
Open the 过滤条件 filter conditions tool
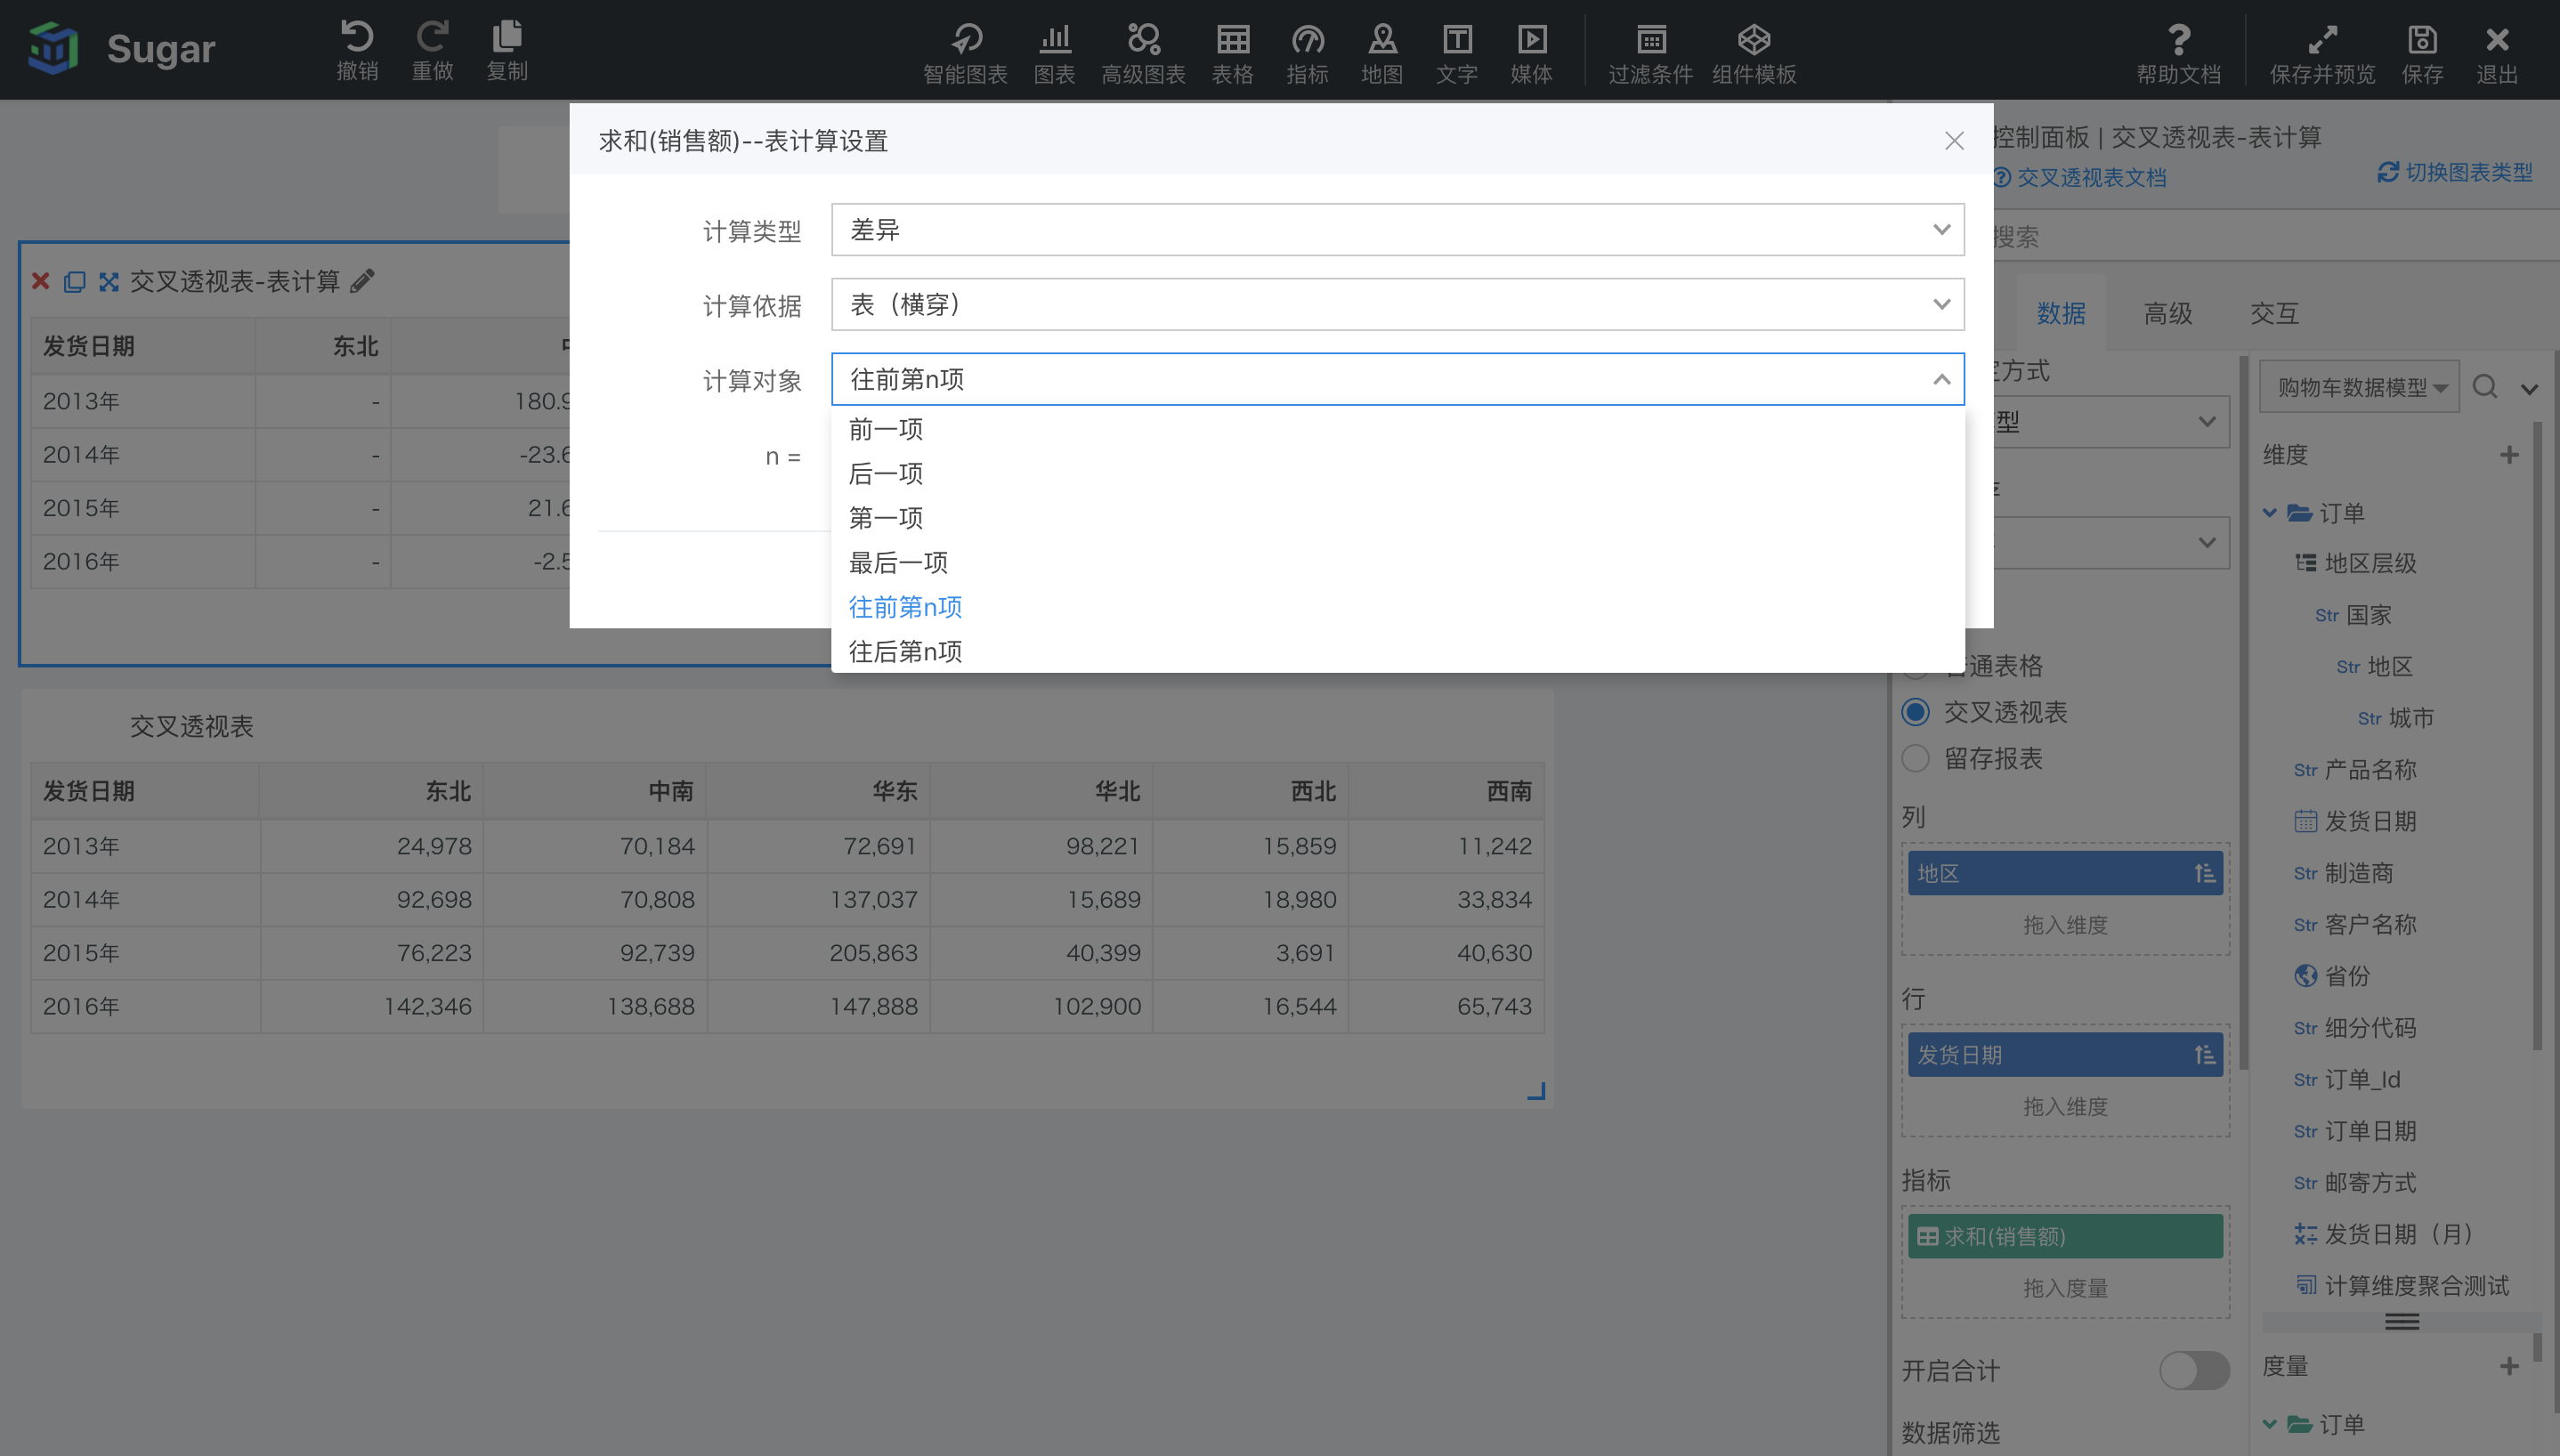tap(1650, 53)
